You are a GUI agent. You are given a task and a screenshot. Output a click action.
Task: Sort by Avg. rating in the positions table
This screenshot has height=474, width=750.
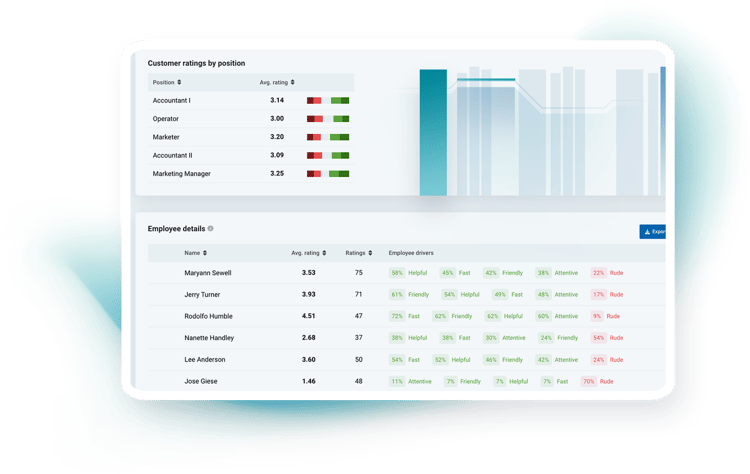293,82
